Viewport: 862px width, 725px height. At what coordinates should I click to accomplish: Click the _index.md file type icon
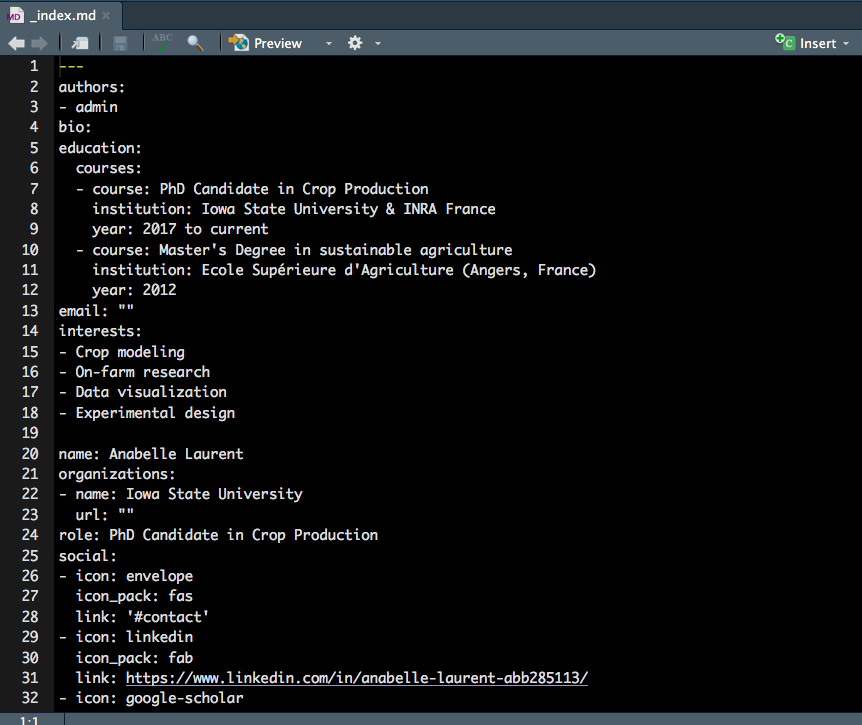tap(14, 15)
